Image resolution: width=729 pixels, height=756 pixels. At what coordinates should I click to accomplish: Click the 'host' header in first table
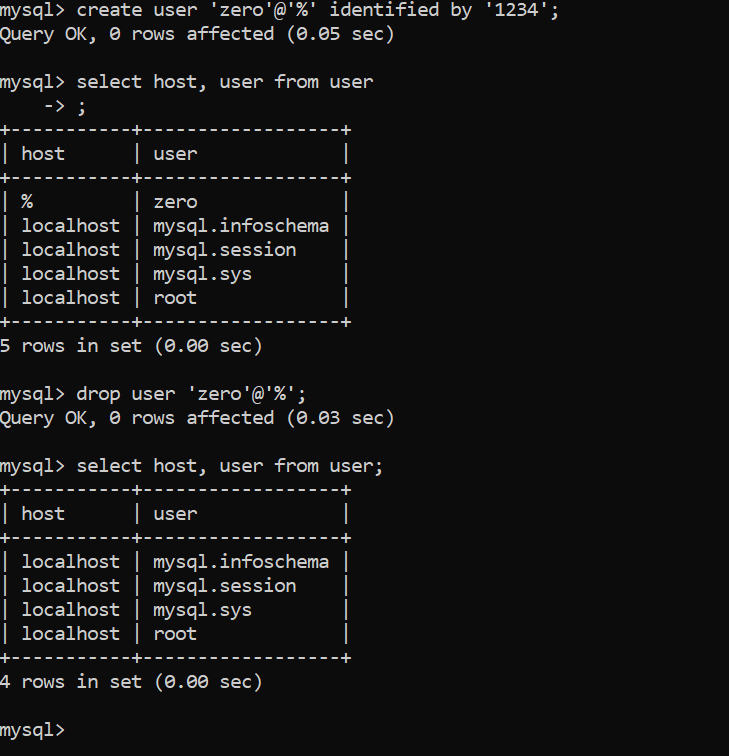coord(43,154)
